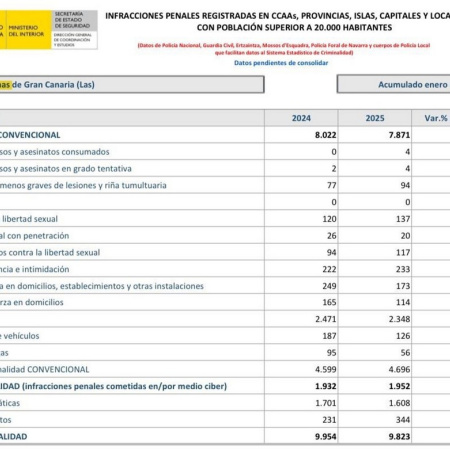
Task: Click the 'establecimientos y otras instalaciones' row label
Action: 102,286
